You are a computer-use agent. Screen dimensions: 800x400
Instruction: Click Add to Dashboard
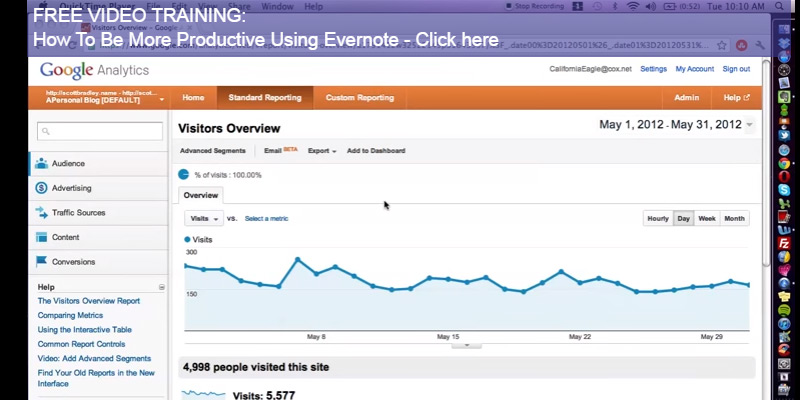coord(376,151)
